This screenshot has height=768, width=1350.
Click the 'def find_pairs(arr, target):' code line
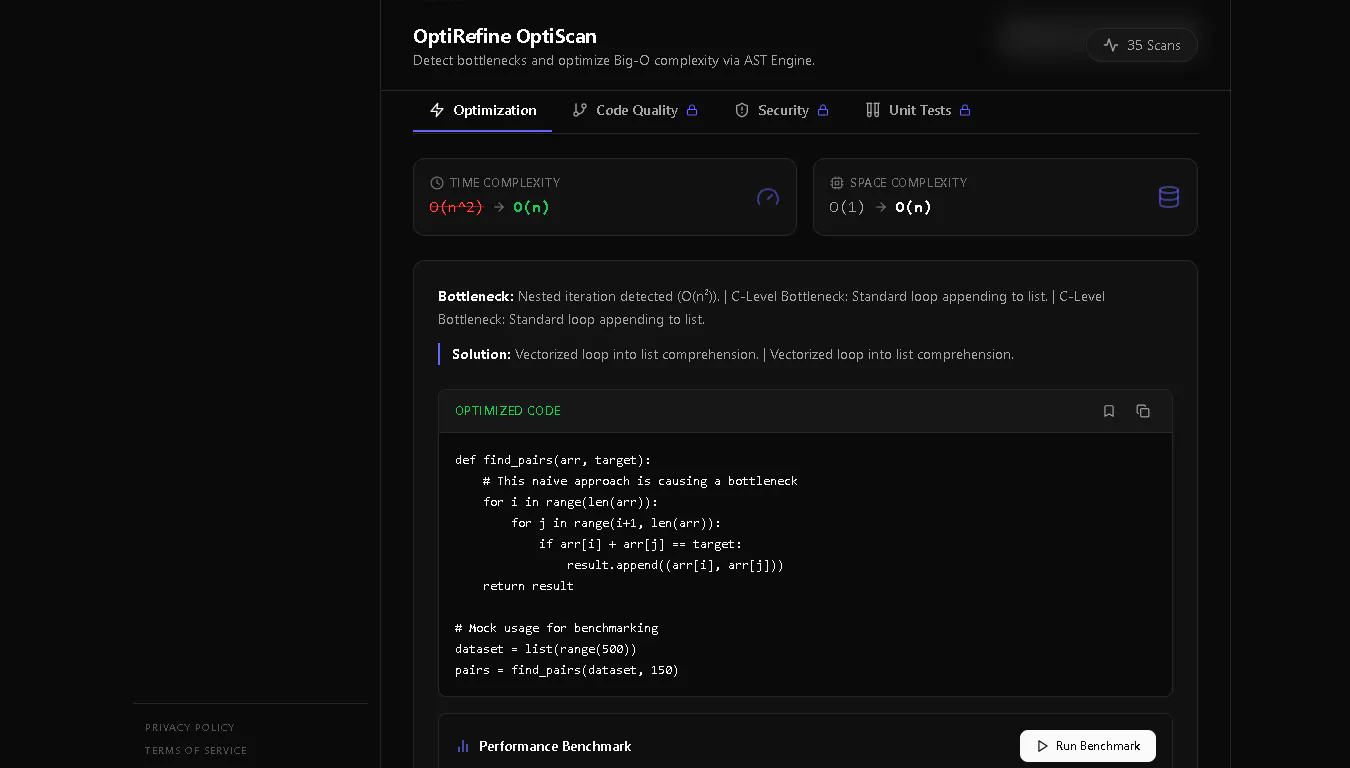553,460
